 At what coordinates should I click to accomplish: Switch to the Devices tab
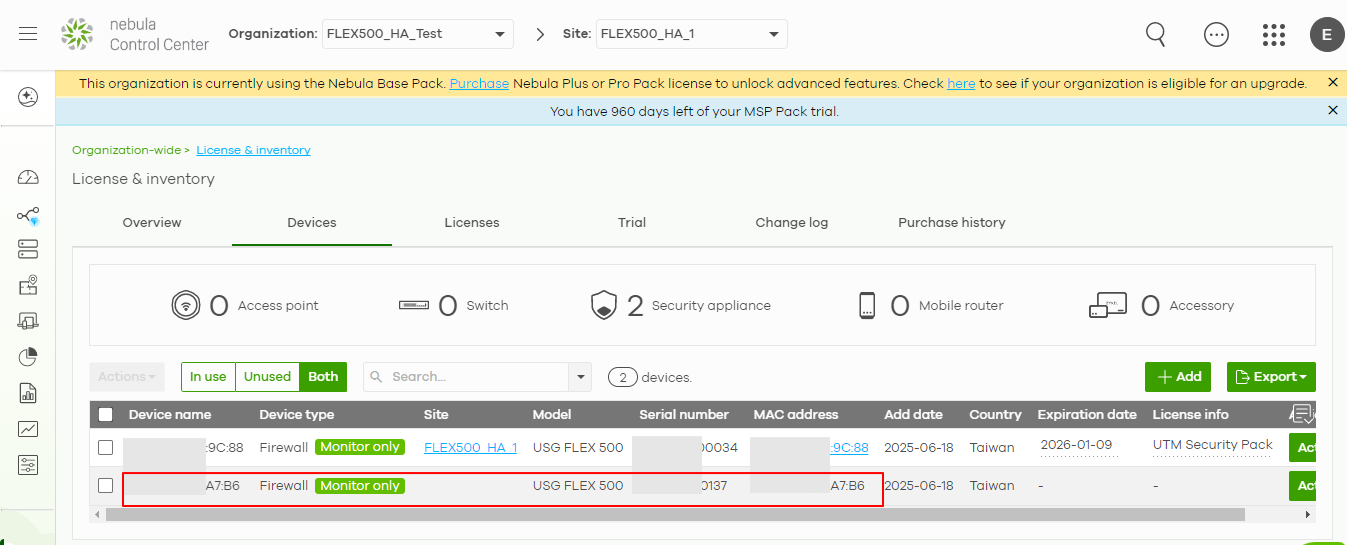[x=312, y=222]
